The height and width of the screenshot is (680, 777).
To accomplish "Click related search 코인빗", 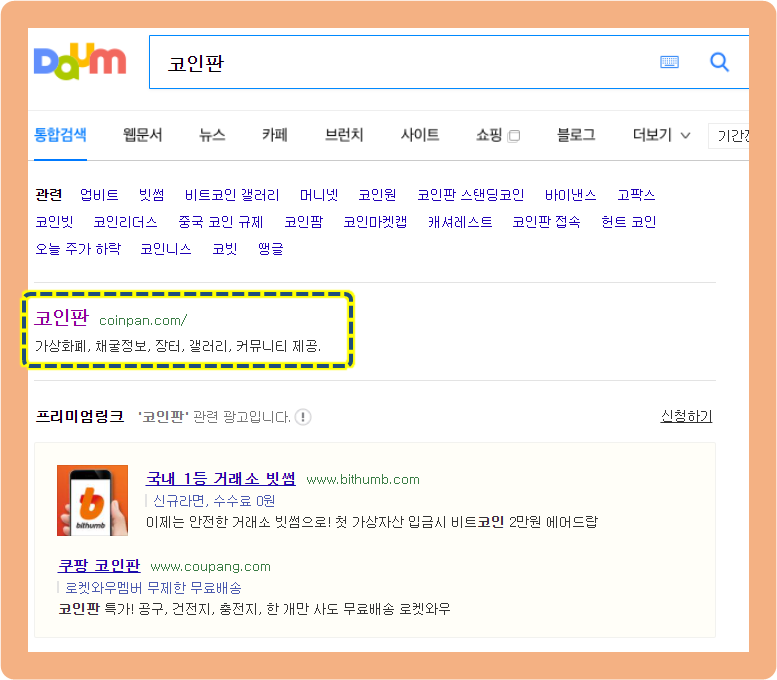I will pos(55,222).
